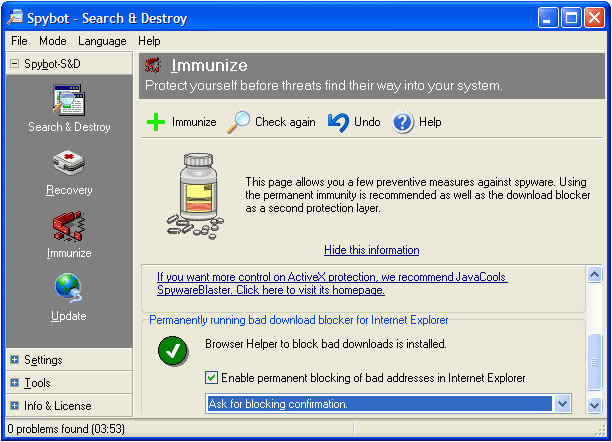Image resolution: width=612 pixels, height=442 pixels.
Task: Click the blue question mark Help icon
Action: (x=403, y=122)
